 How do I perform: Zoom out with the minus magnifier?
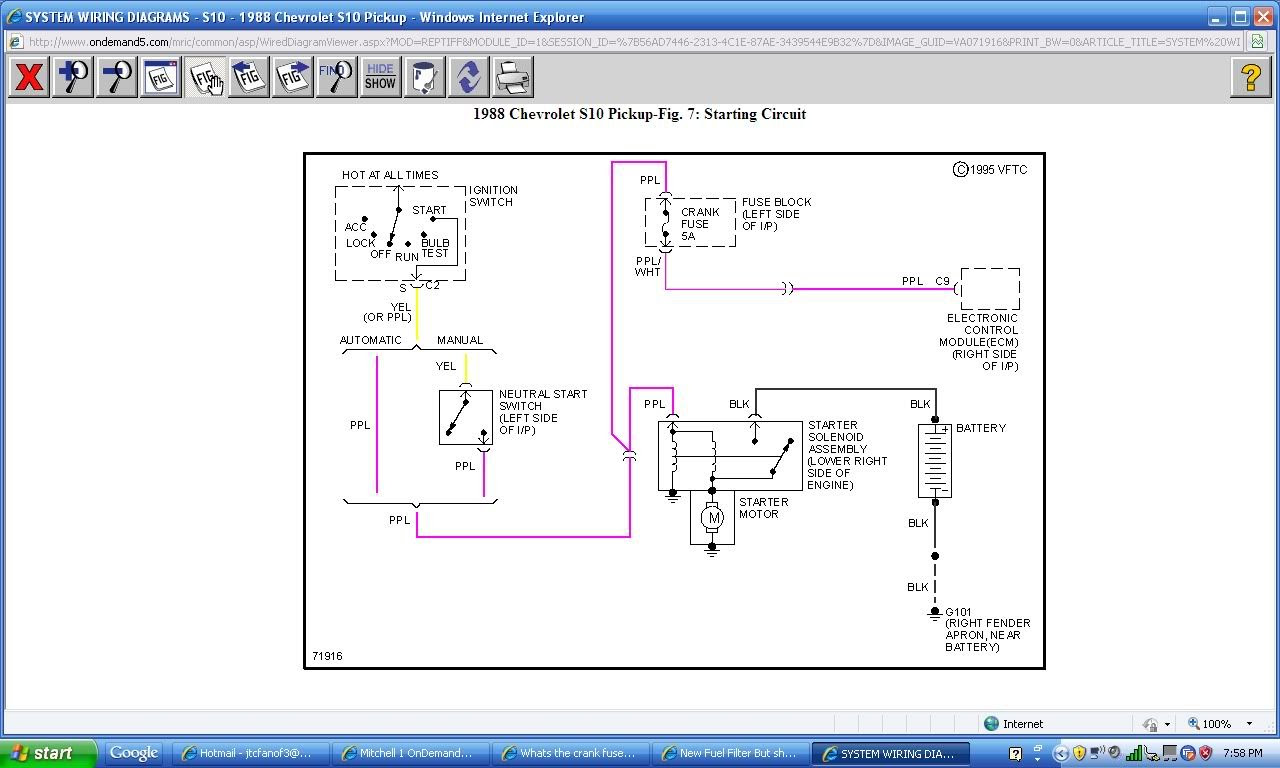coord(117,77)
